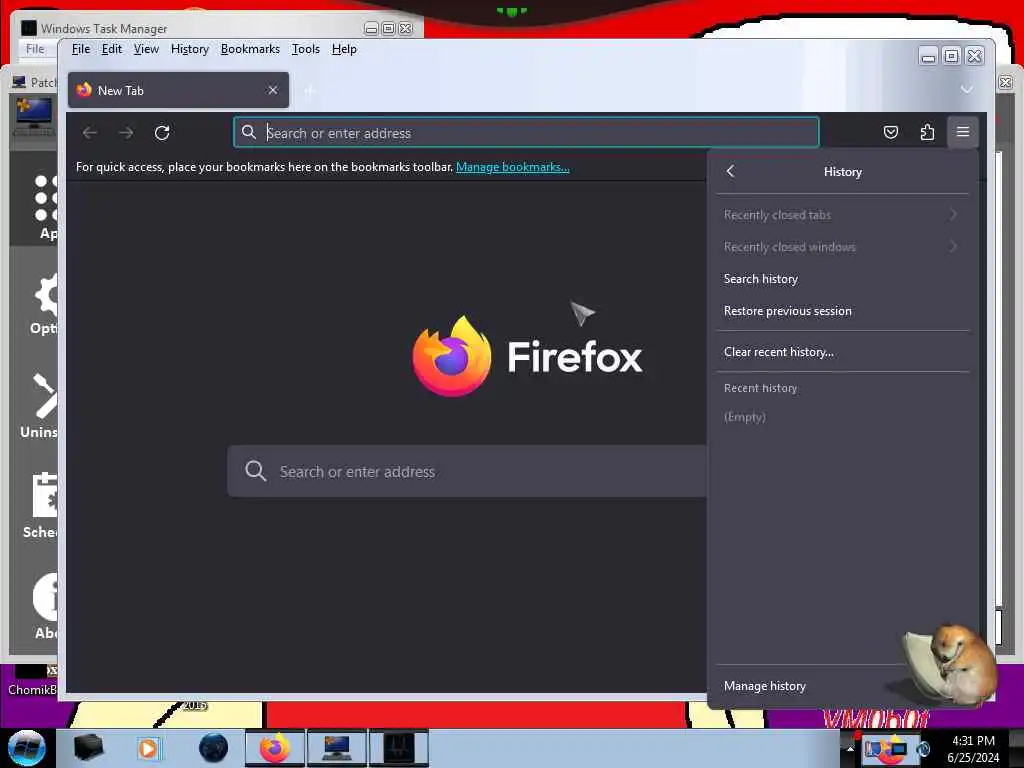Open the globe browser taskbar icon
The width and height of the screenshot is (1024, 768).
(x=213, y=748)
